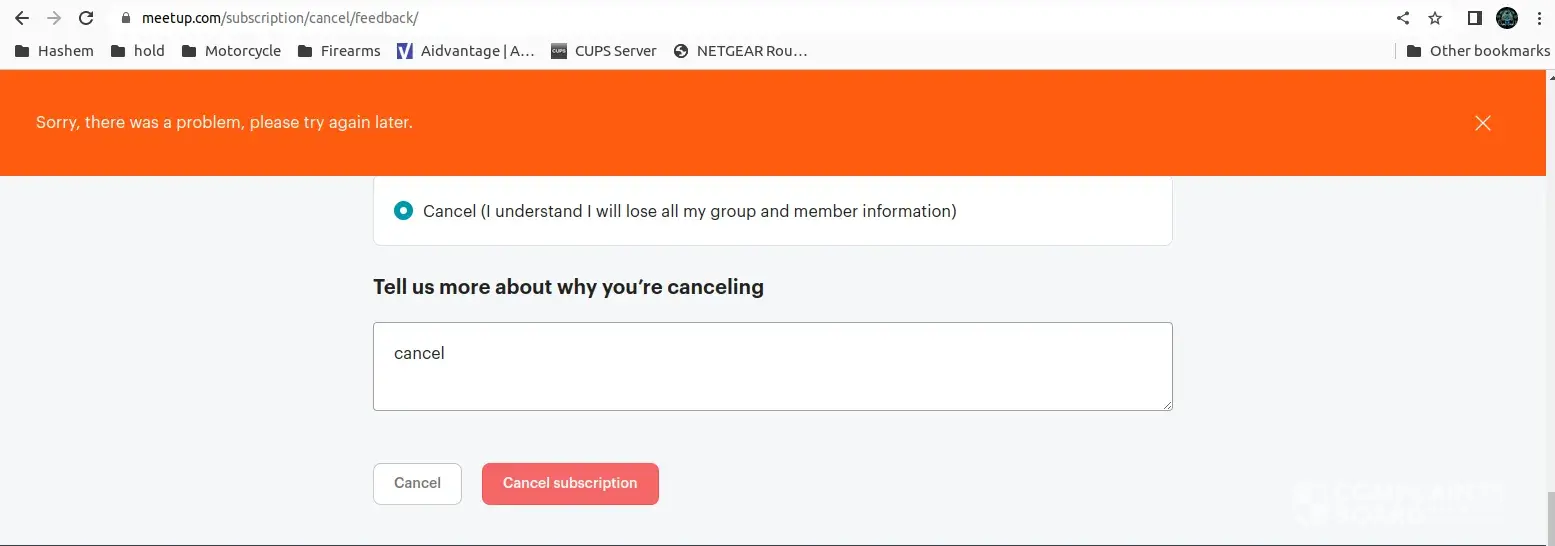Expand the Motorcycle bookmarks folder
1555x546 pixels.
point(231,51)
